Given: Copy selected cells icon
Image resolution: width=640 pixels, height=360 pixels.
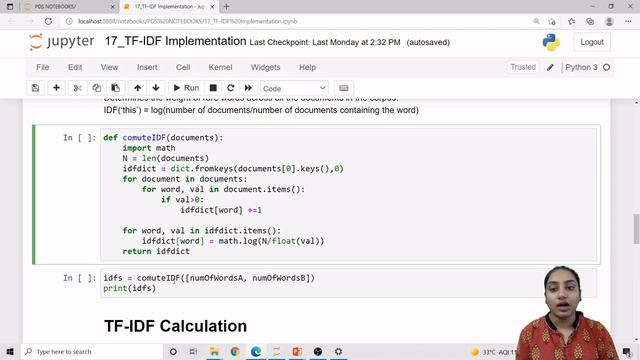Looking at the screenshot, I should pos(96,88).
